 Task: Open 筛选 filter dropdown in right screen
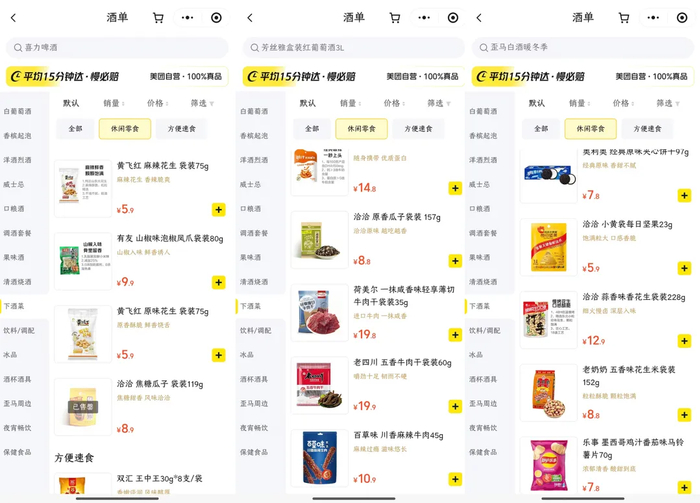[668, 103]
